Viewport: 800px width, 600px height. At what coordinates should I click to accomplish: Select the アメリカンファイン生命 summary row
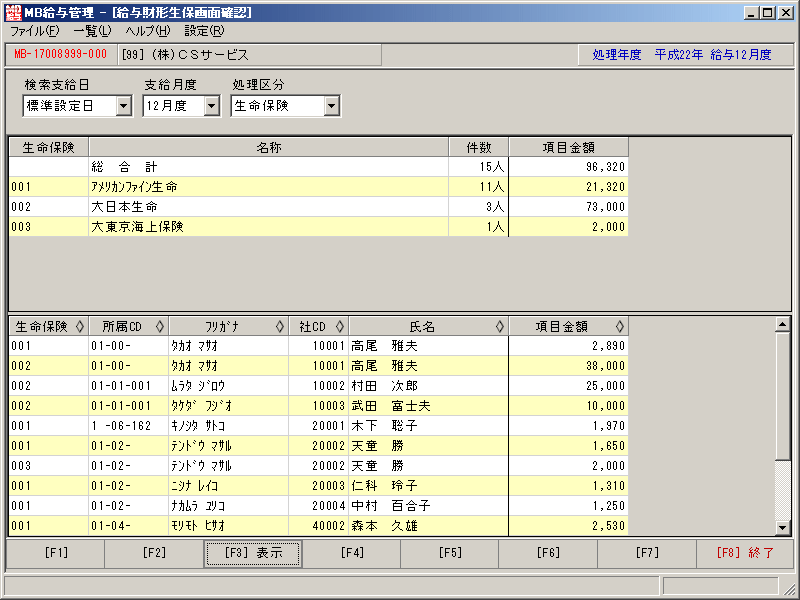pyautogui.click(x=319, y=187)
